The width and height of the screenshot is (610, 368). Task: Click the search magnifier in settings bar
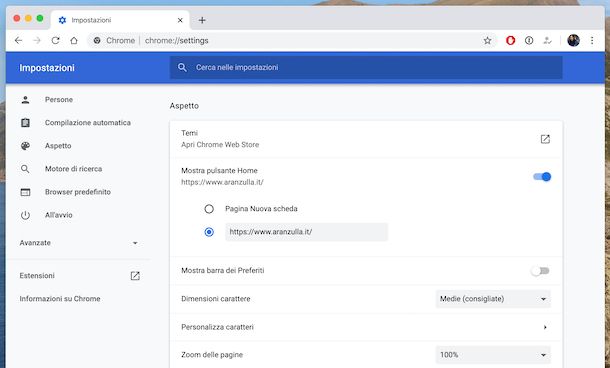click(x=182, y=67)
